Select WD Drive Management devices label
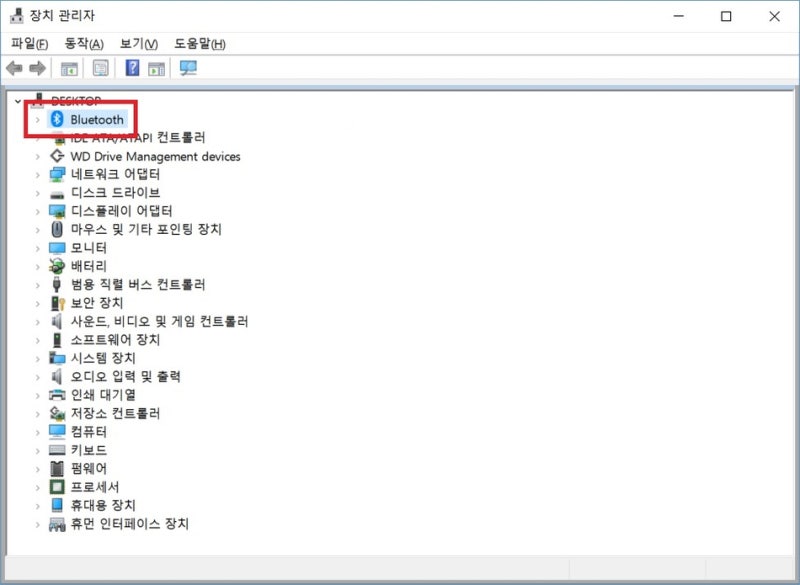The image size is (800, 585). coord(155,156)
